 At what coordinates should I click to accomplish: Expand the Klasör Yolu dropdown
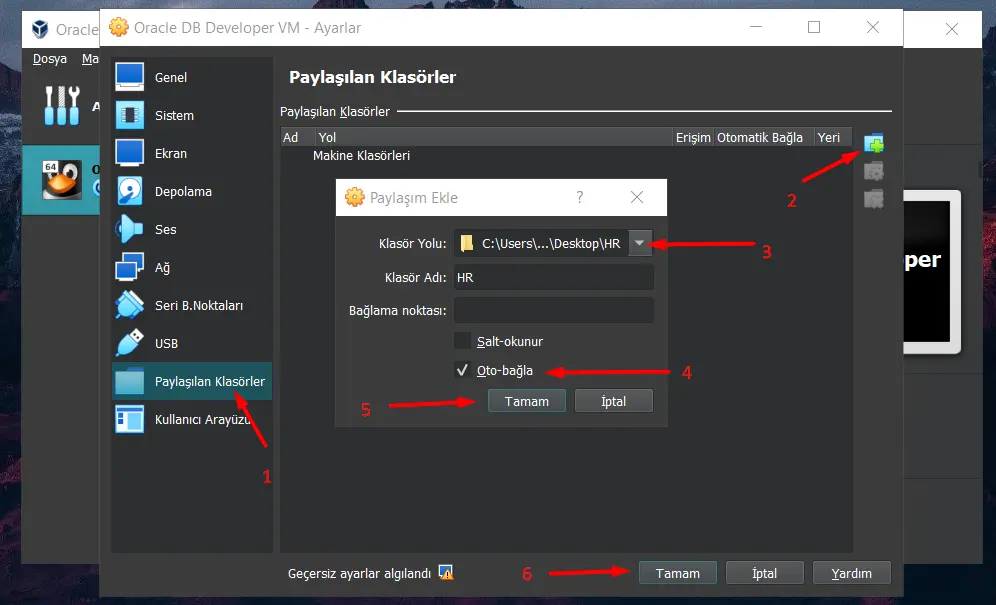pos(640,243)
